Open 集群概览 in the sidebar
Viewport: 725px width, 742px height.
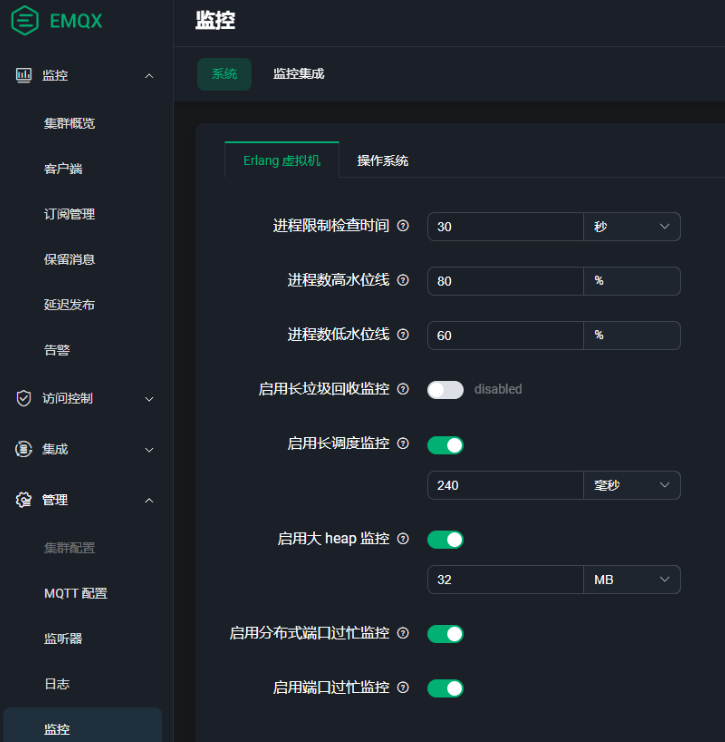tap(69, 124)
